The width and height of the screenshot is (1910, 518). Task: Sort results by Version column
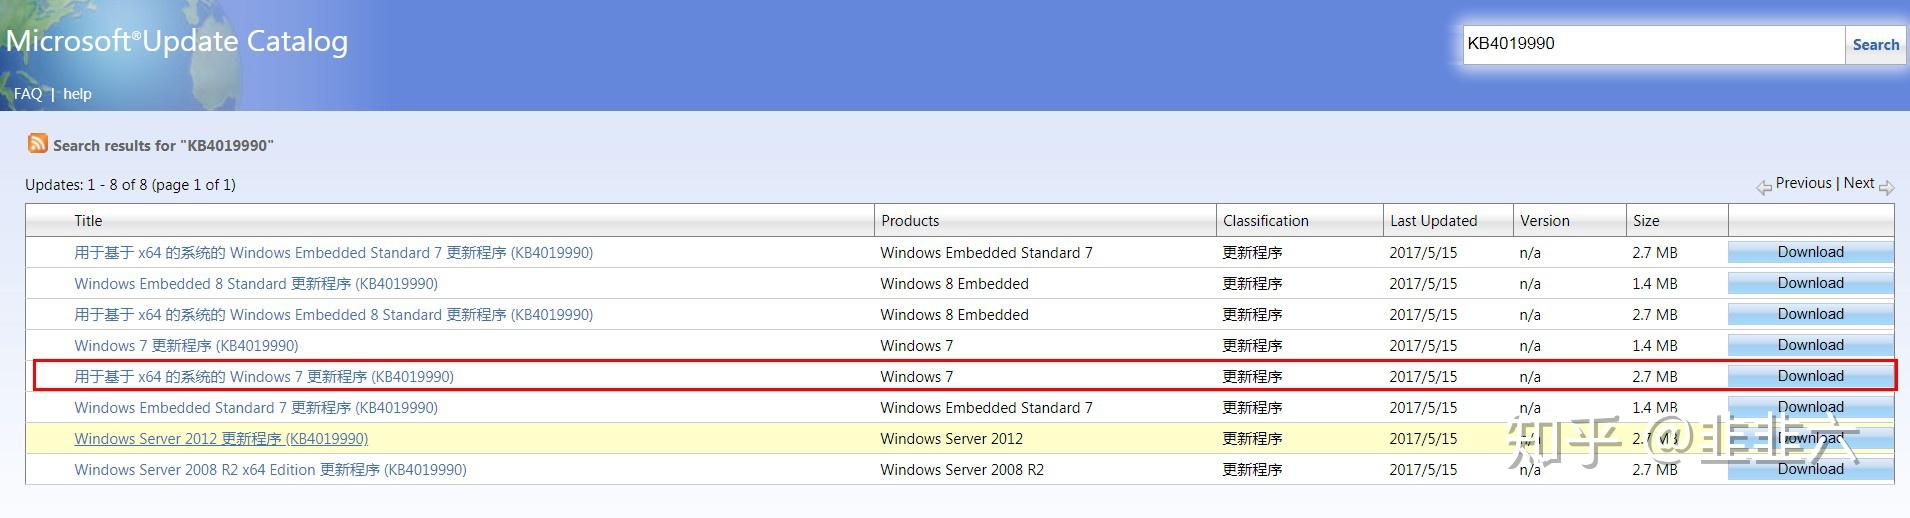pyautogui.click(x=1545, y=221)
